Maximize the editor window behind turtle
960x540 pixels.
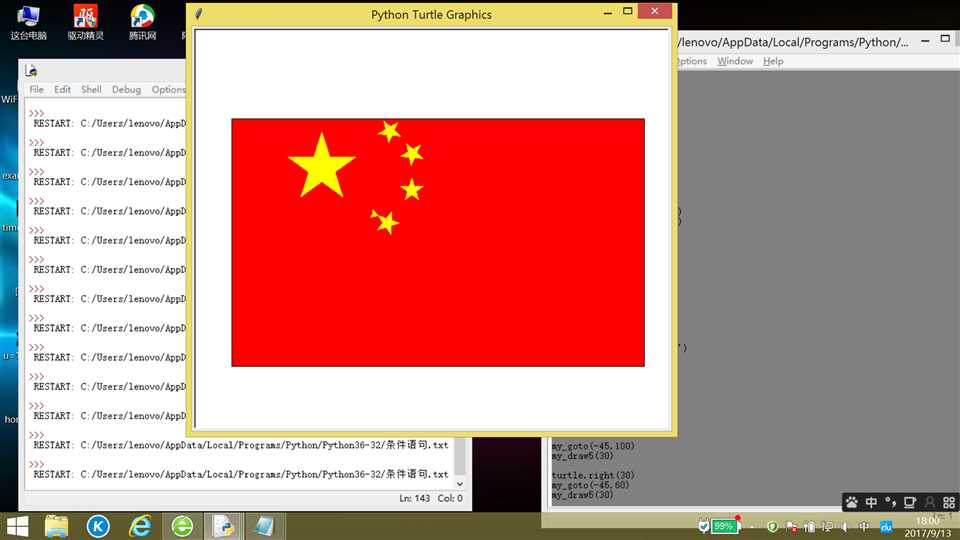pyautogui.click(x=945, y=39)
